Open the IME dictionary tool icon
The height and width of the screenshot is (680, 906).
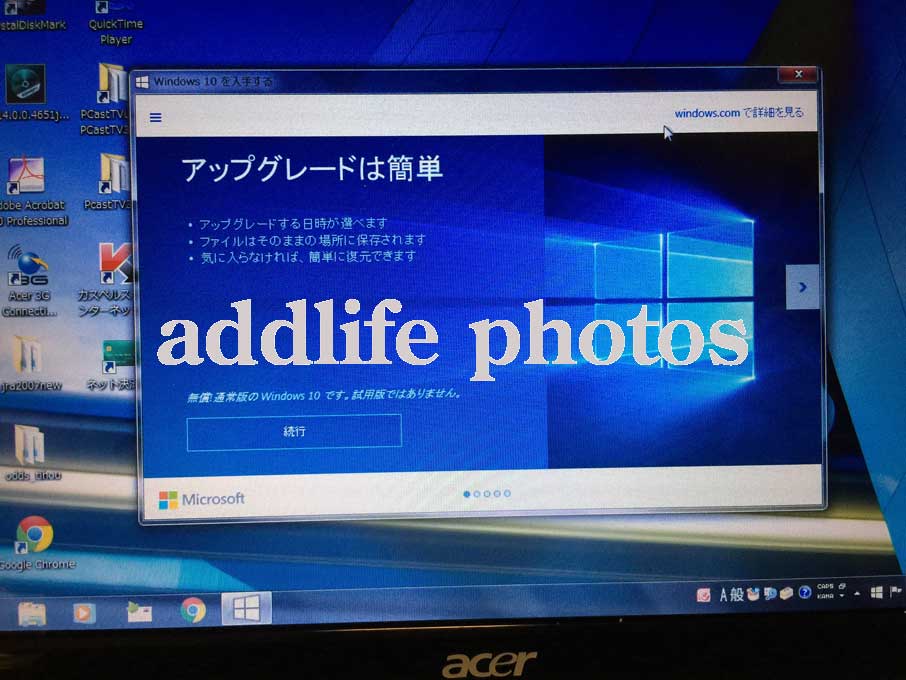tap(770, 593)
